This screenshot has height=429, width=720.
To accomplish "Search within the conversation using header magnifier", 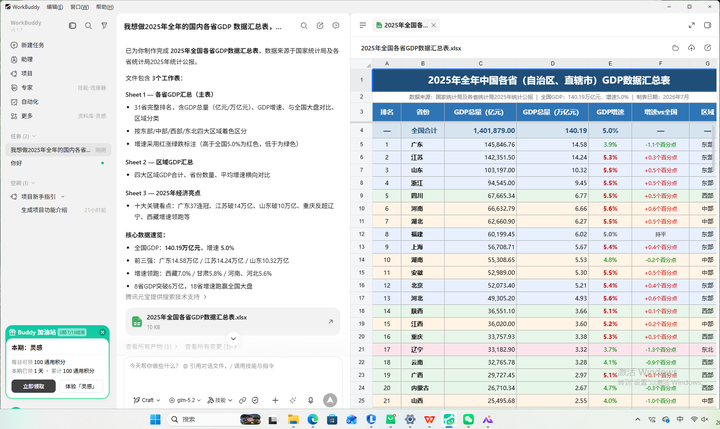I will [304, 26].
